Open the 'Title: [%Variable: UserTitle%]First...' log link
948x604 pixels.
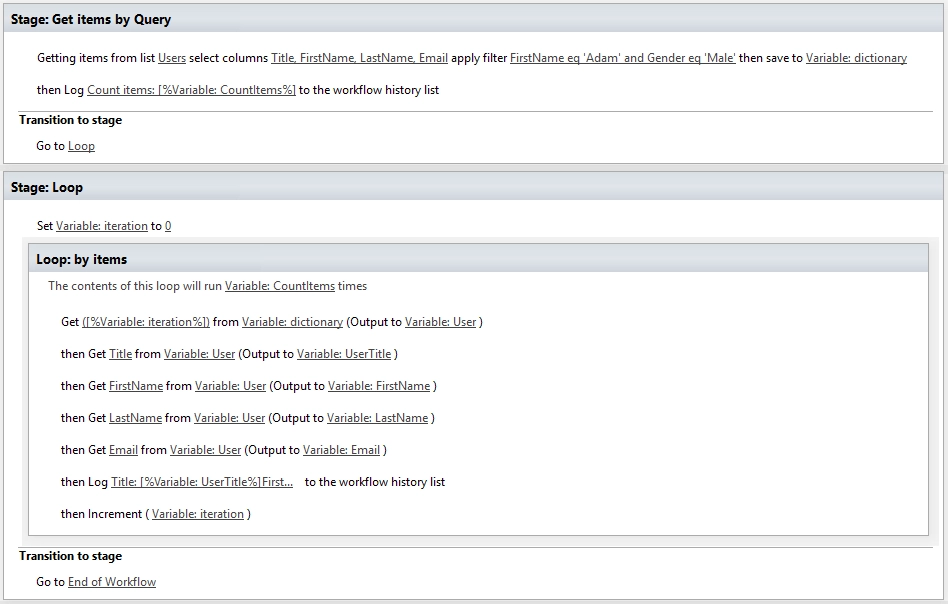[x=201, y=482]
